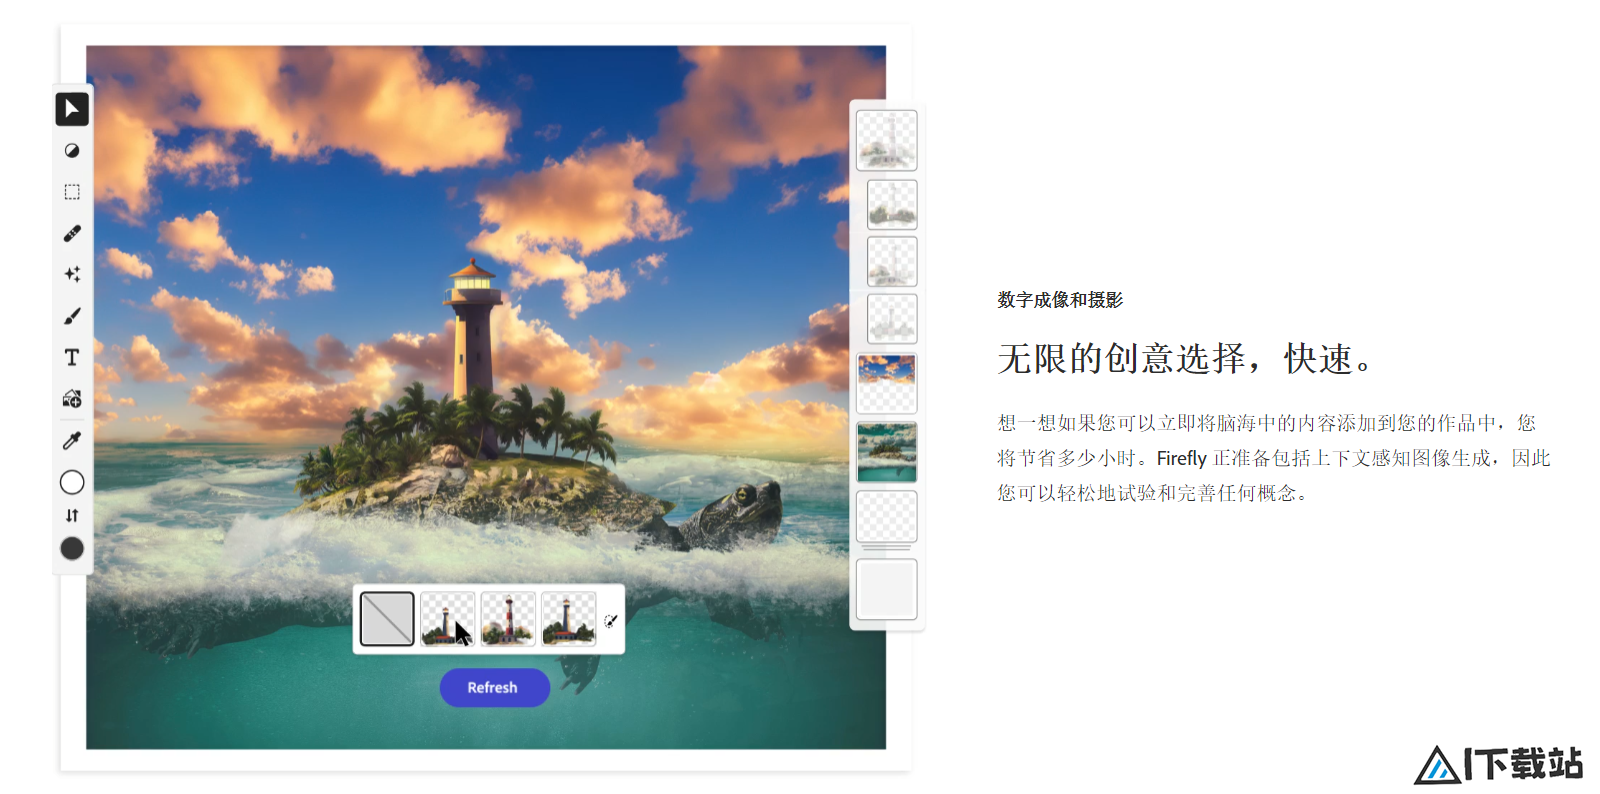Pick the first lighthouse variation under the cursor
This screenshot has width=1600, height=794.
[x=447, y=619]
